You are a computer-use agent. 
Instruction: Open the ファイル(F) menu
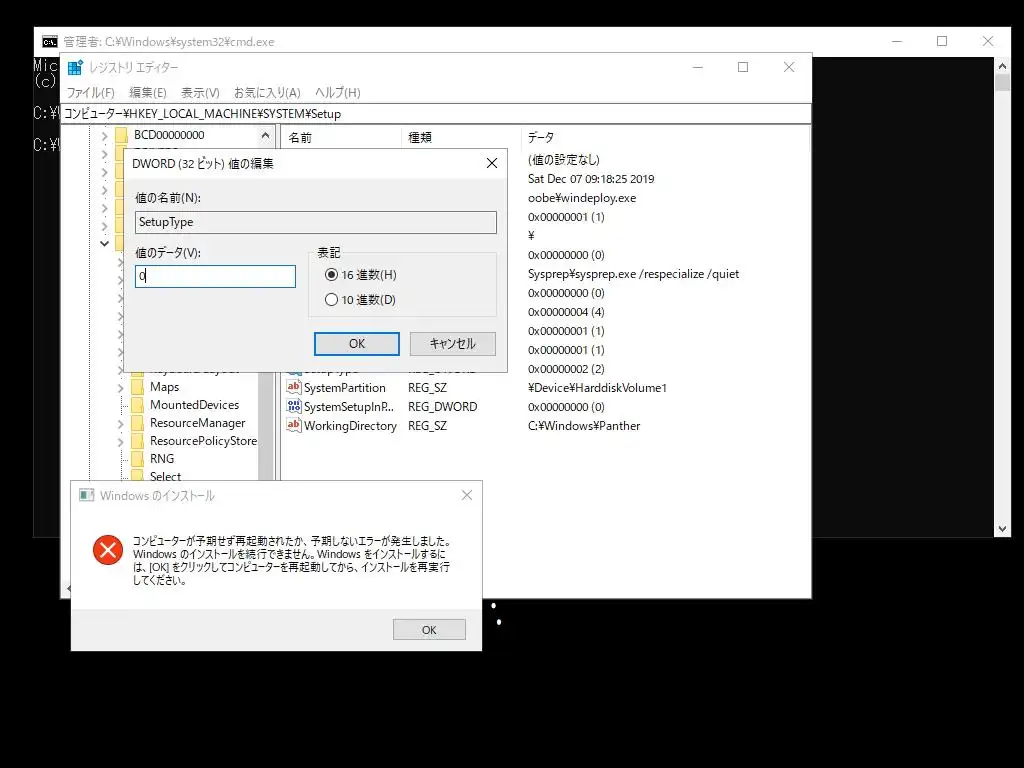point(90,93)
